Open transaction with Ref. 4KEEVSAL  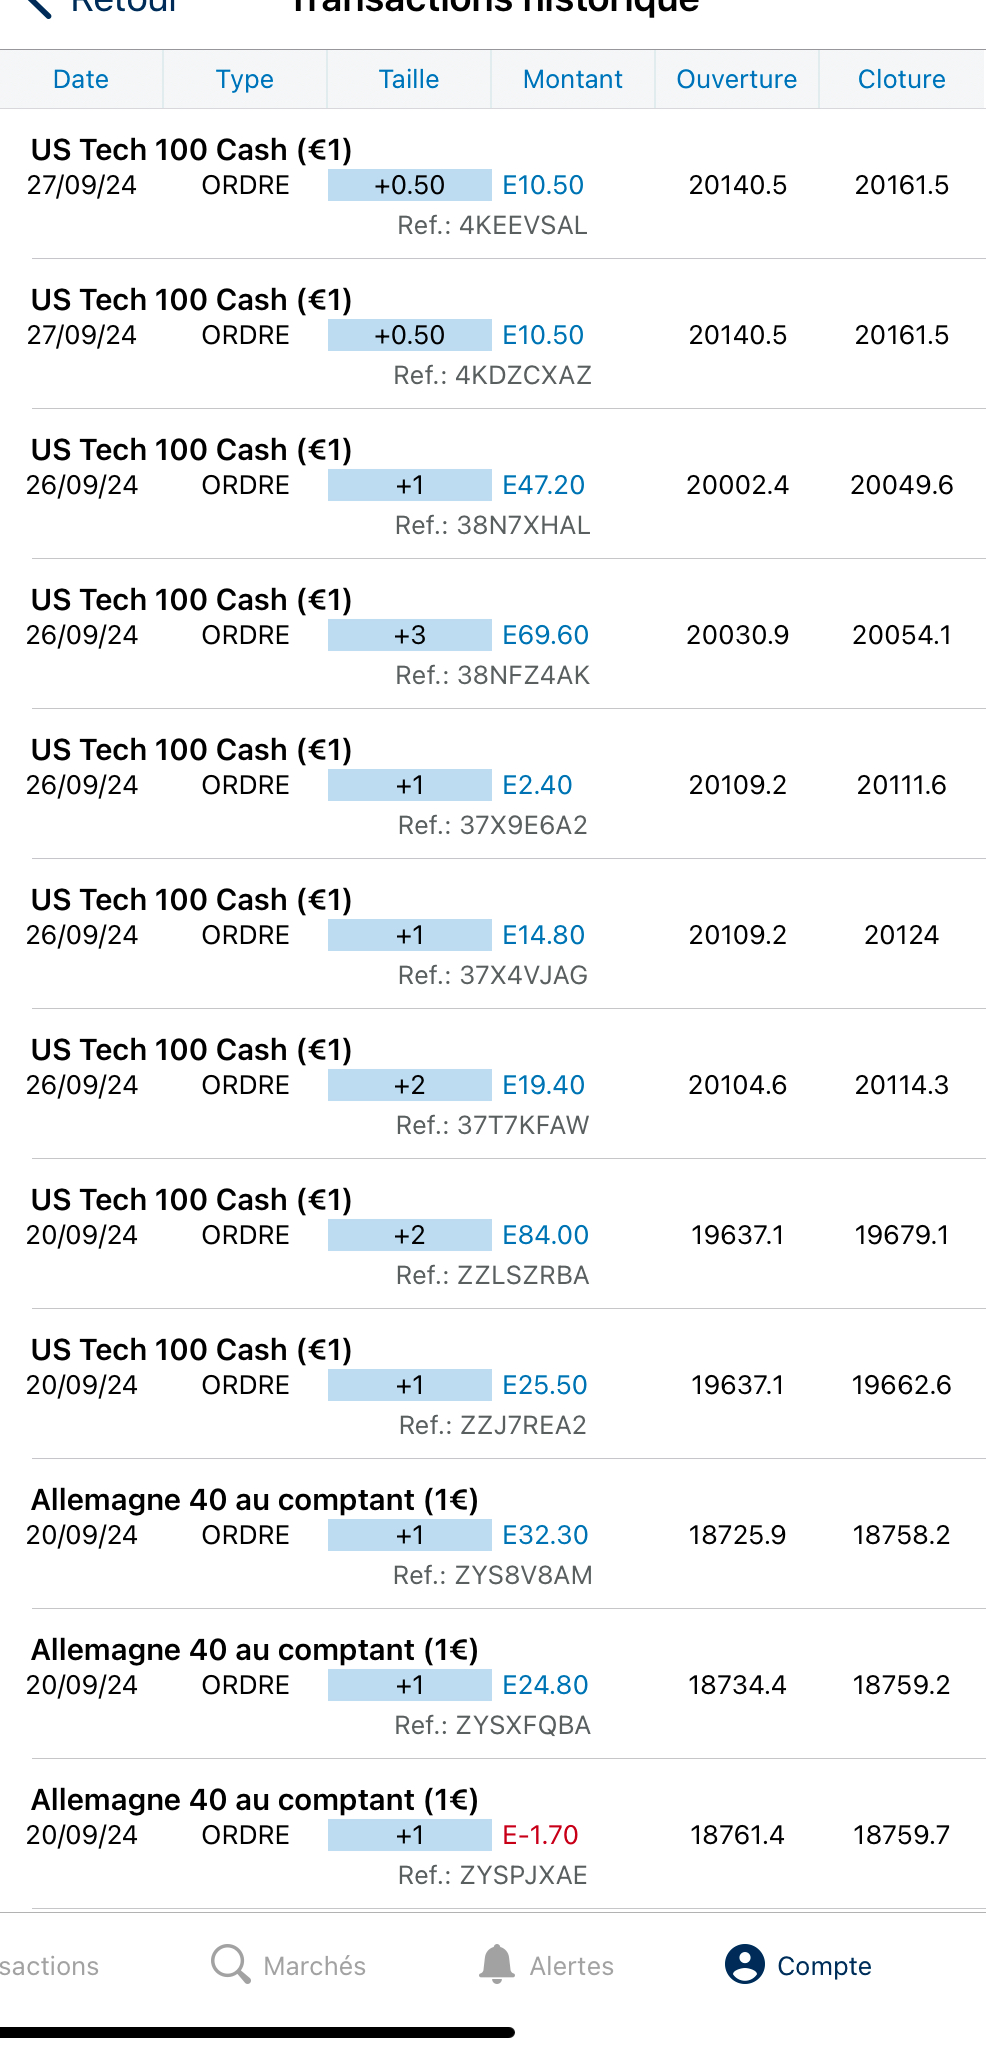(492, 225)
